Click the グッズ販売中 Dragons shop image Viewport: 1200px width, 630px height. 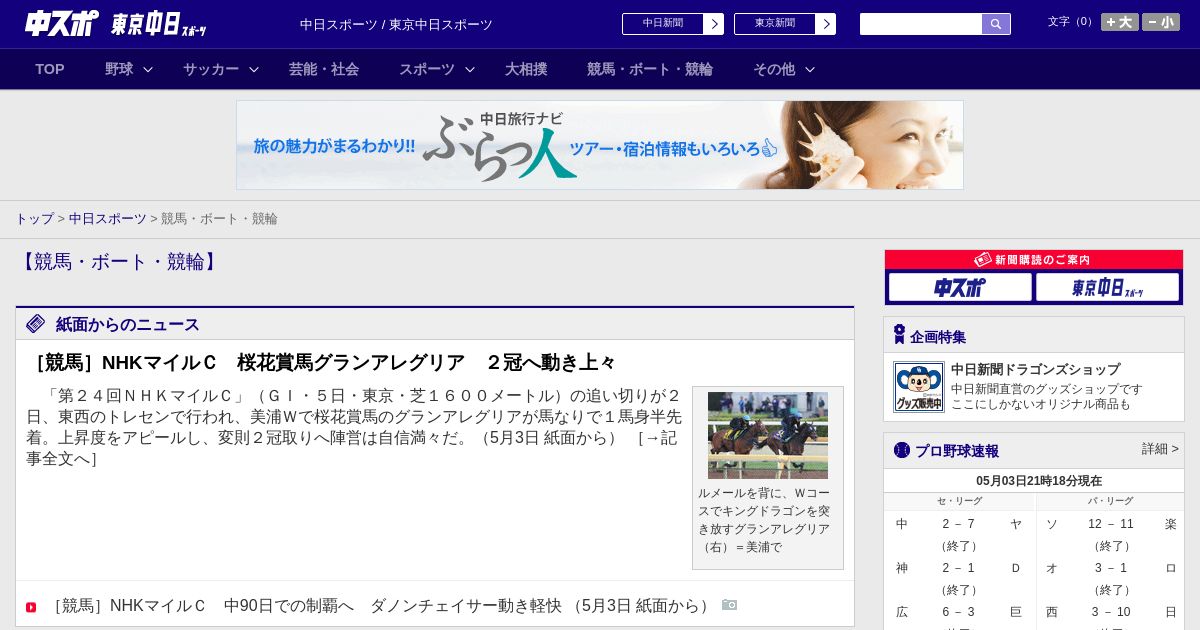pos(919,387)
